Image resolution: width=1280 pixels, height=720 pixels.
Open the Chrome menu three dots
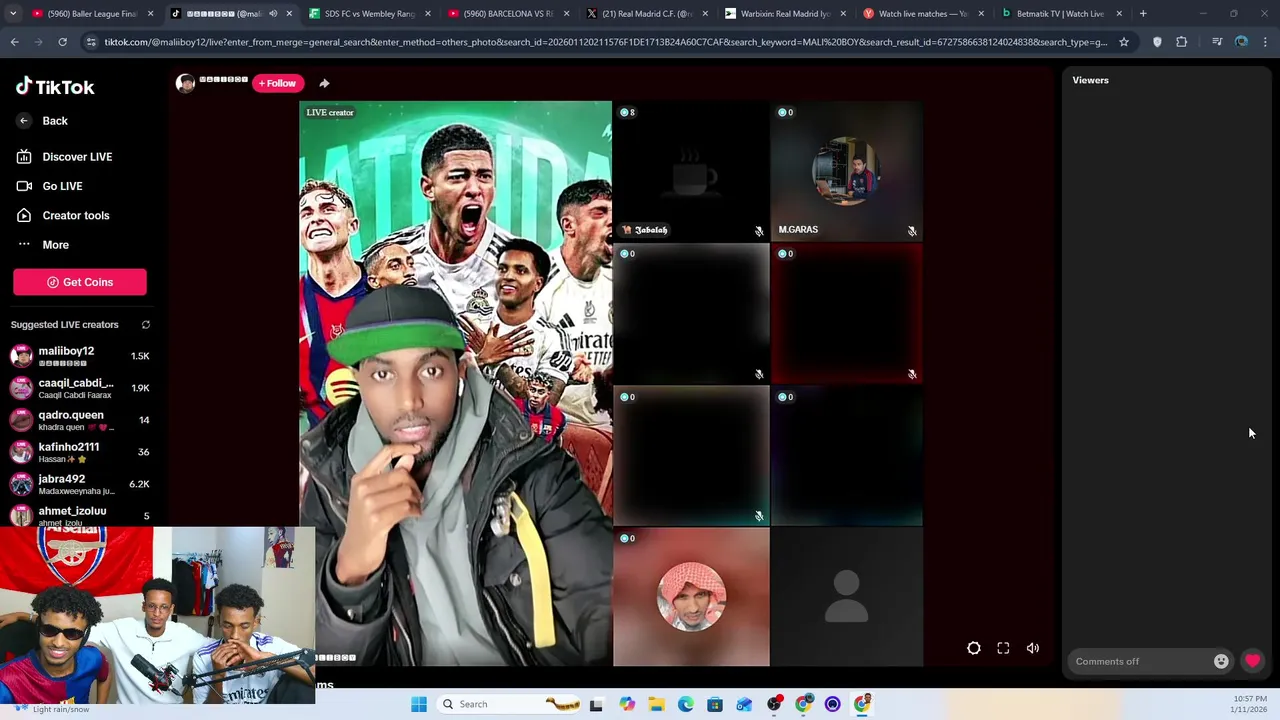[x=1266, y=42]
